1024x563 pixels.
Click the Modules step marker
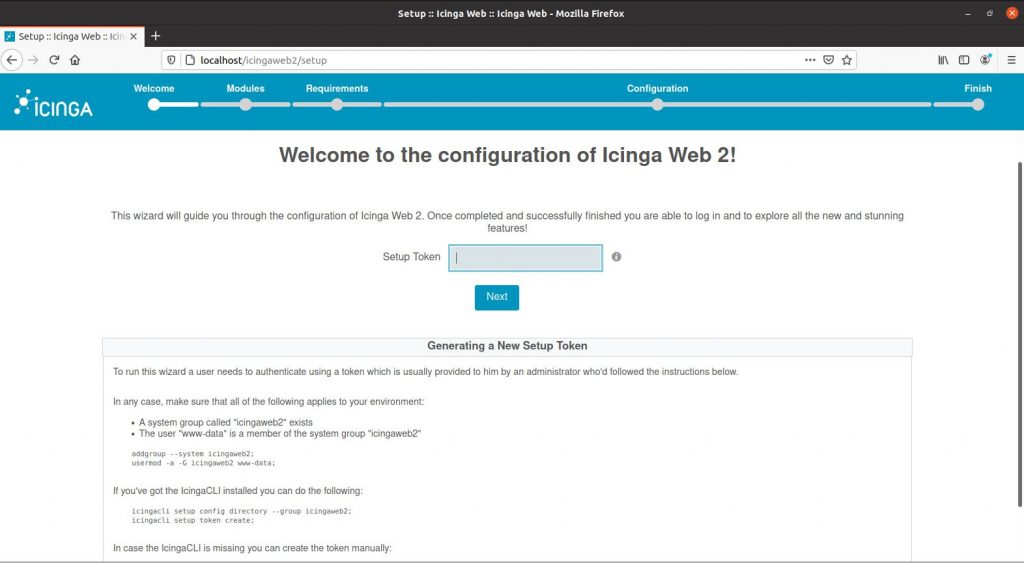click(x=246, y=105)
